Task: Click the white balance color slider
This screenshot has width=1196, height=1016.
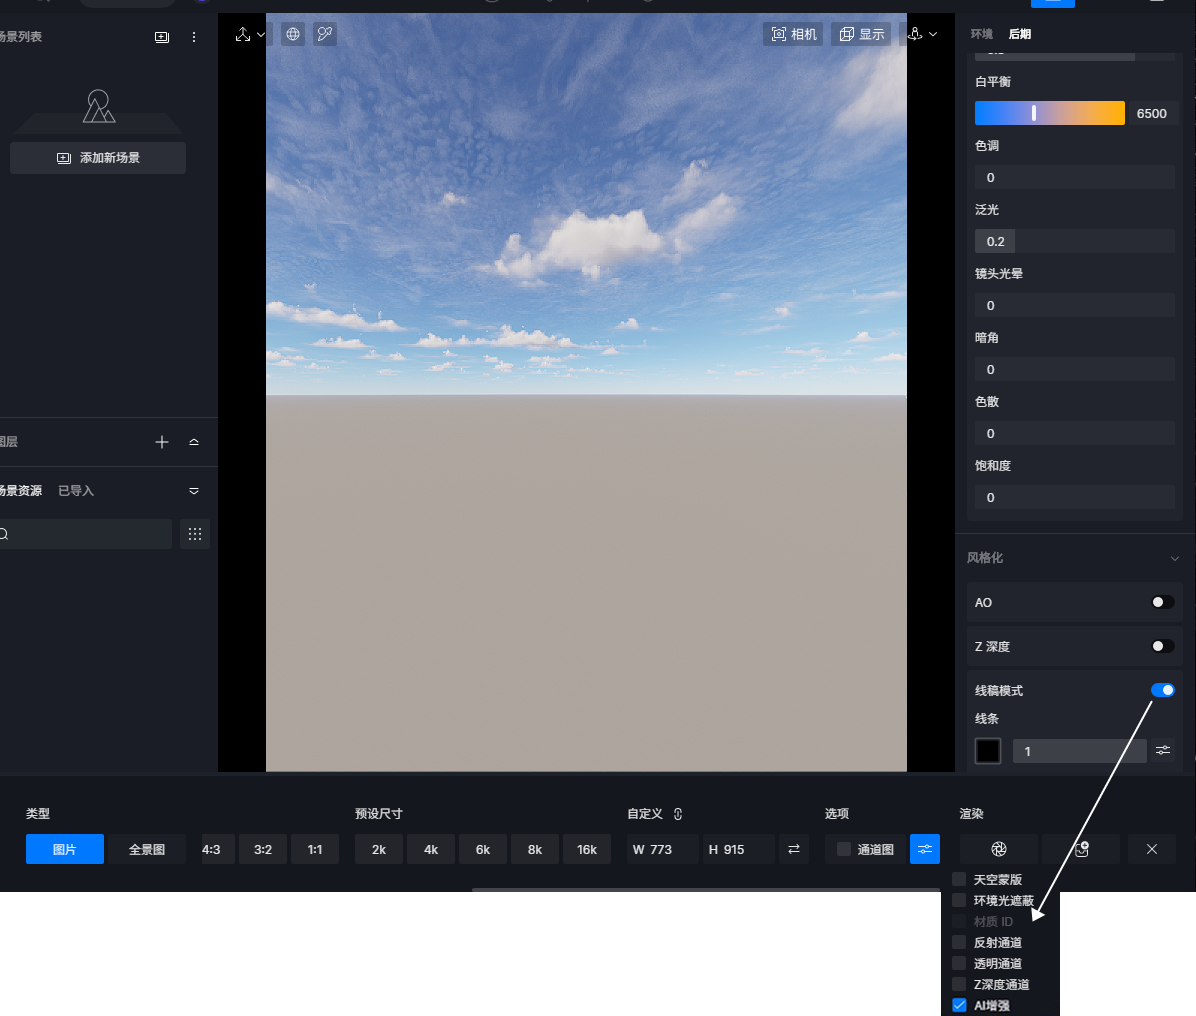Action: pyautogui.click(x=1049, y=113)
